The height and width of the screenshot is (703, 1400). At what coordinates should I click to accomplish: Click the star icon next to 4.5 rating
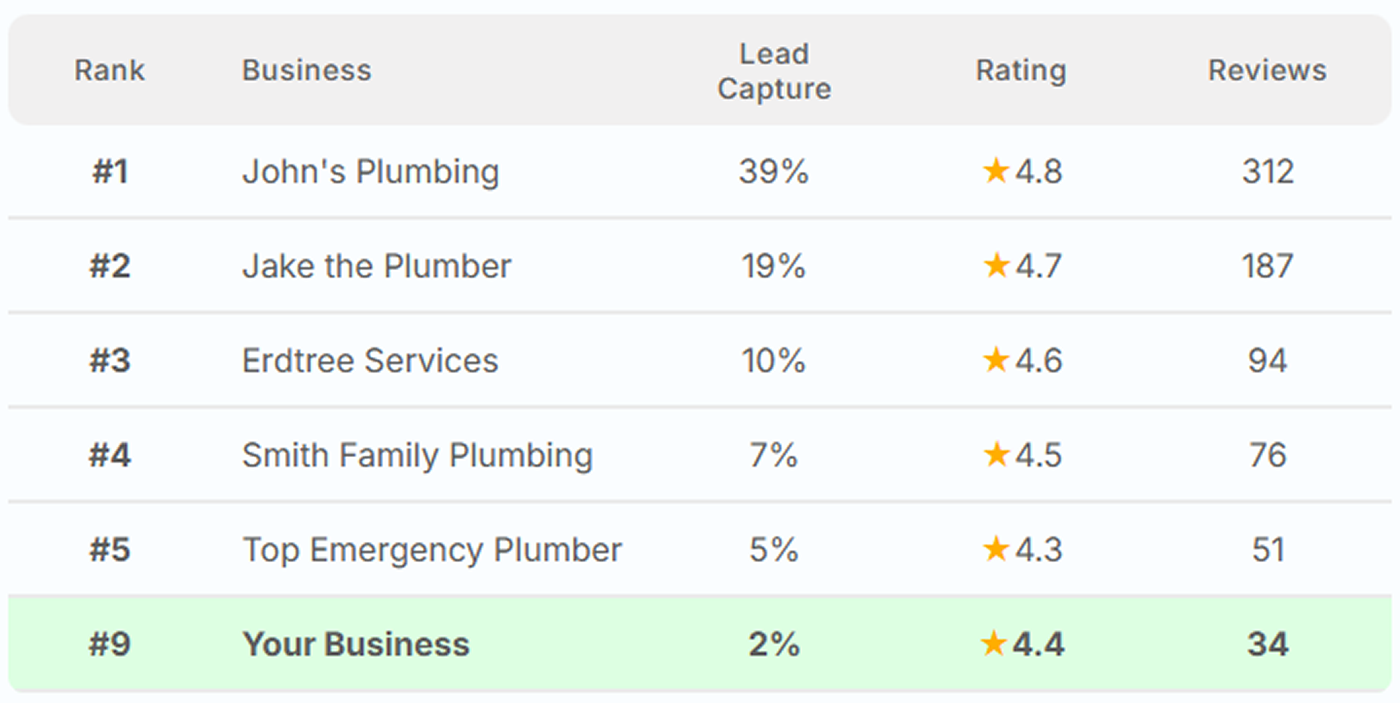pyautogui.click(x=995, y=455)
